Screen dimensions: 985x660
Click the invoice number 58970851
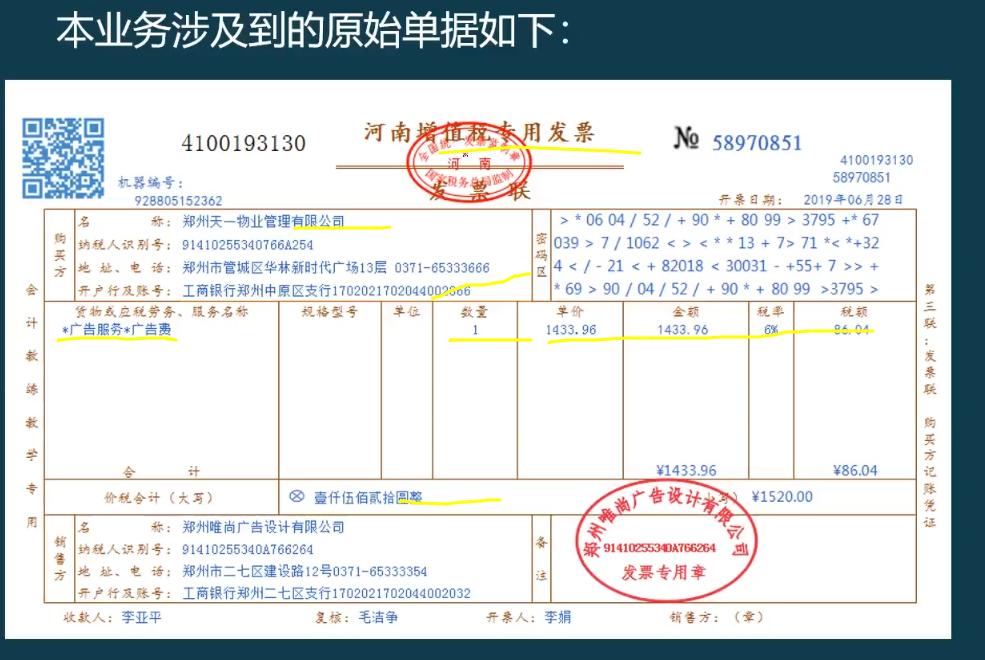(760, 143)
